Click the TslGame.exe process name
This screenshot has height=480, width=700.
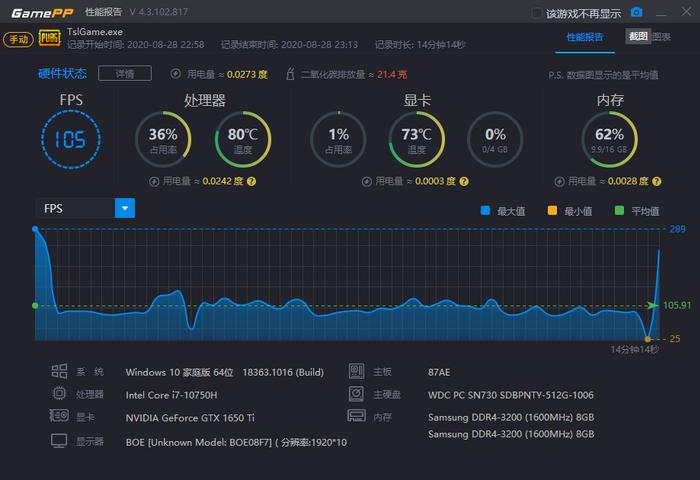pos(95,32)
